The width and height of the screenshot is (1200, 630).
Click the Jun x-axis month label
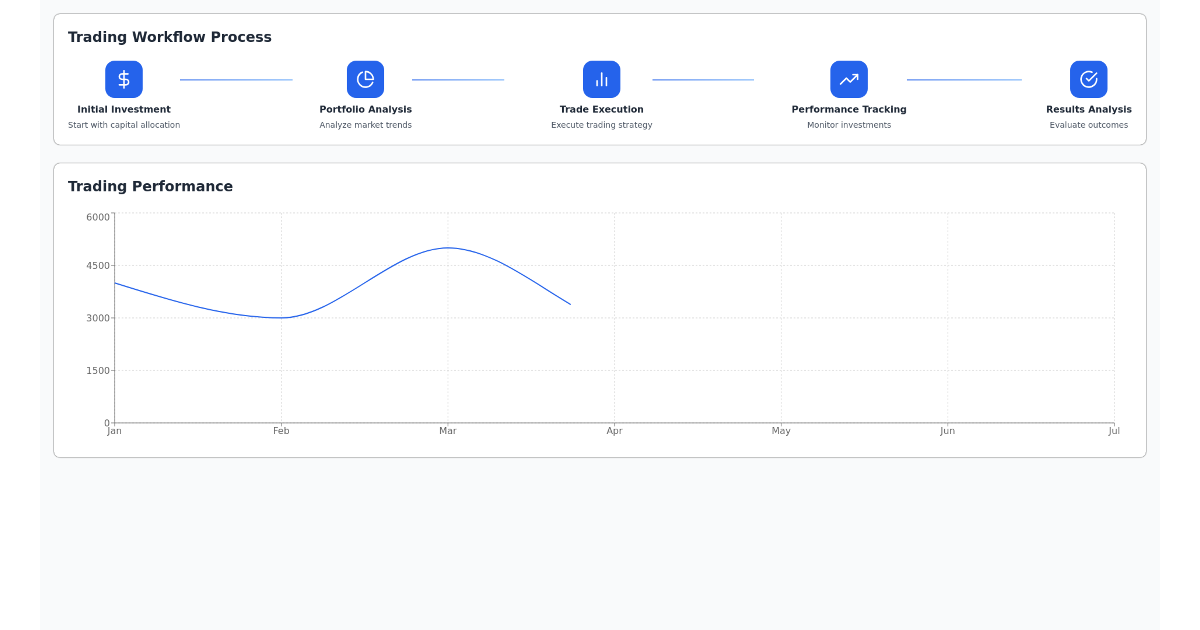point(947,431)
